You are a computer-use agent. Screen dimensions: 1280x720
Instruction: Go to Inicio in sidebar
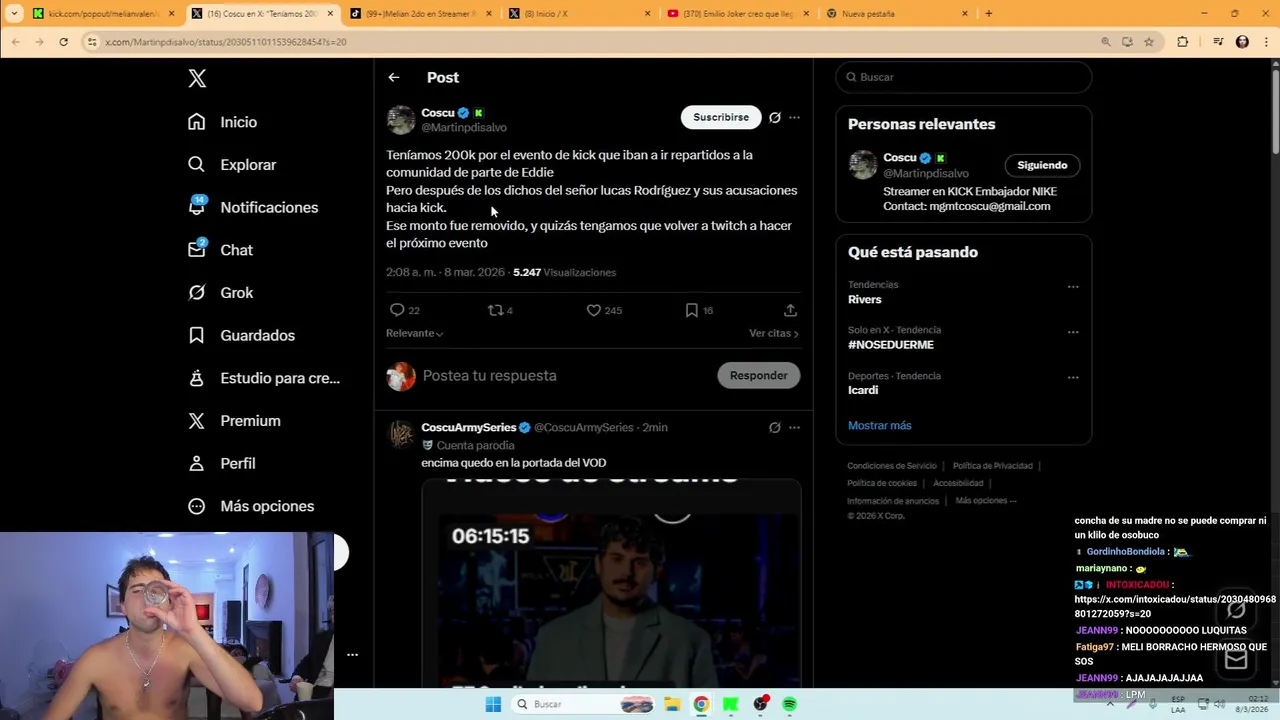[x=223, y=122]
